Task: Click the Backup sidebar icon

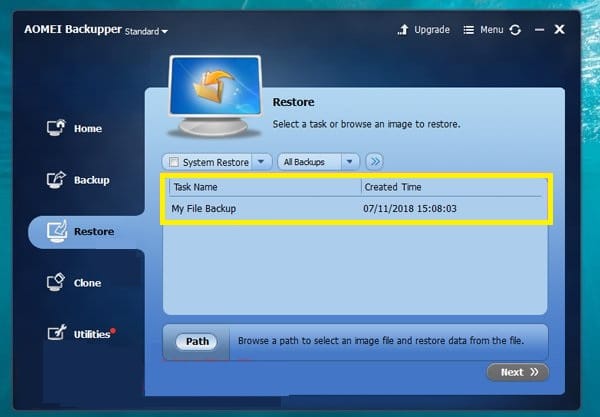Action: pos(56,179)
